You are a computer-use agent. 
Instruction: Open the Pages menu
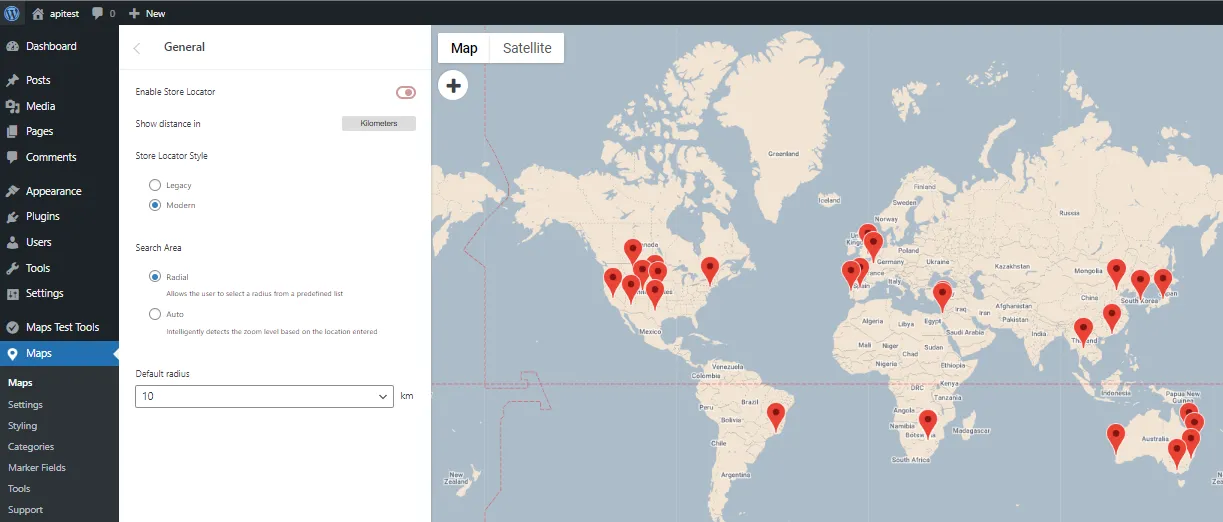coord(59,131)
